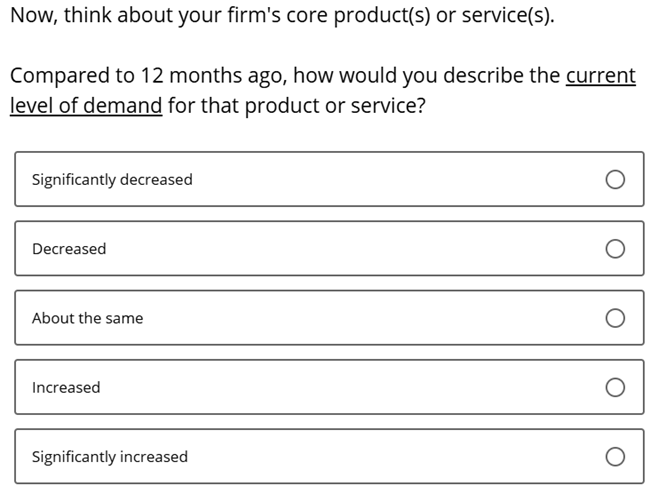The image size is (650, 494).
Task: Click the sentence "Now, think about your firm's core"
Action: [x=169, y=15]
